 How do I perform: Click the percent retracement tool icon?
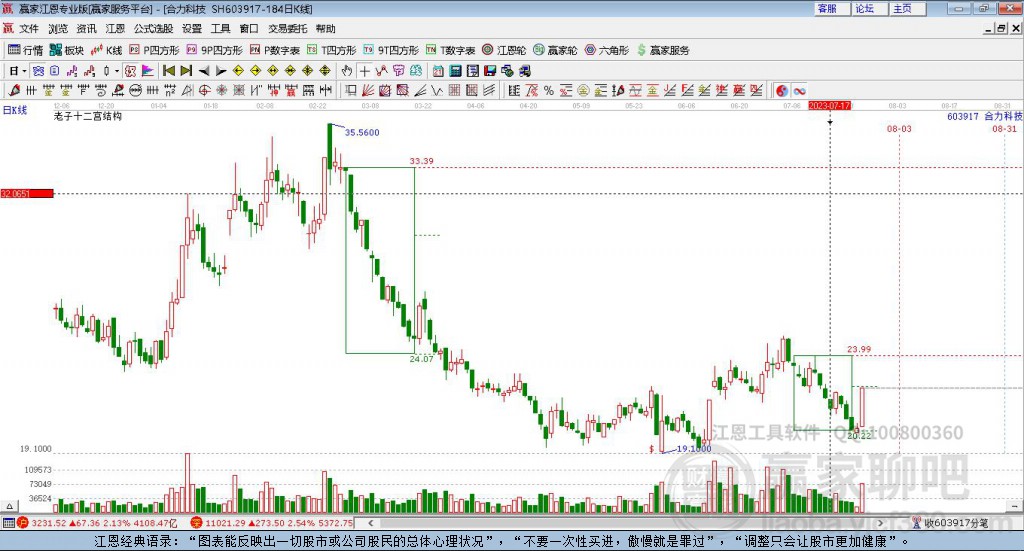coord(549,91)
